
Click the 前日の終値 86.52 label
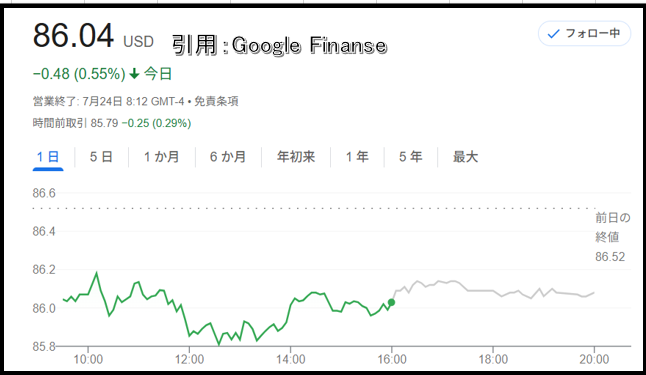612,237
